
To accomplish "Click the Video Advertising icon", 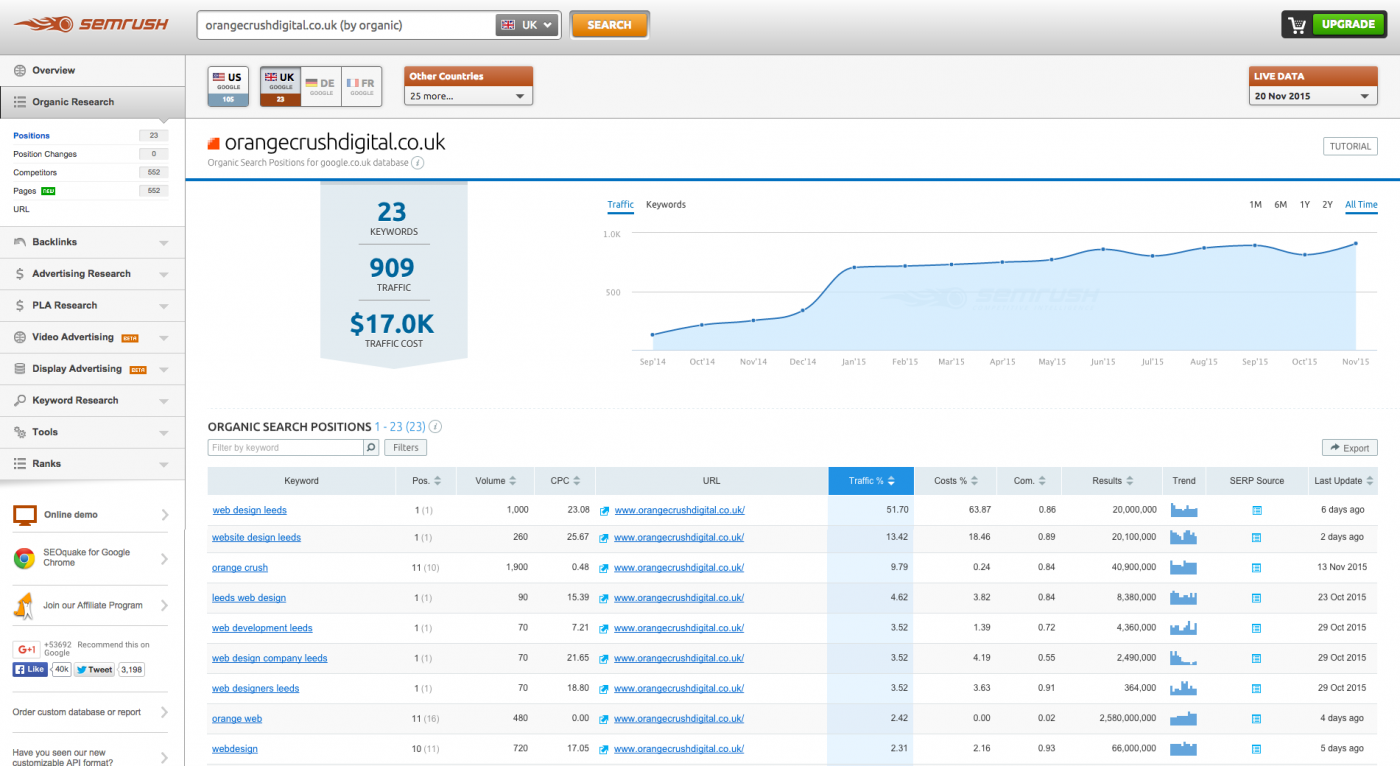I will (x=20, y=338).
